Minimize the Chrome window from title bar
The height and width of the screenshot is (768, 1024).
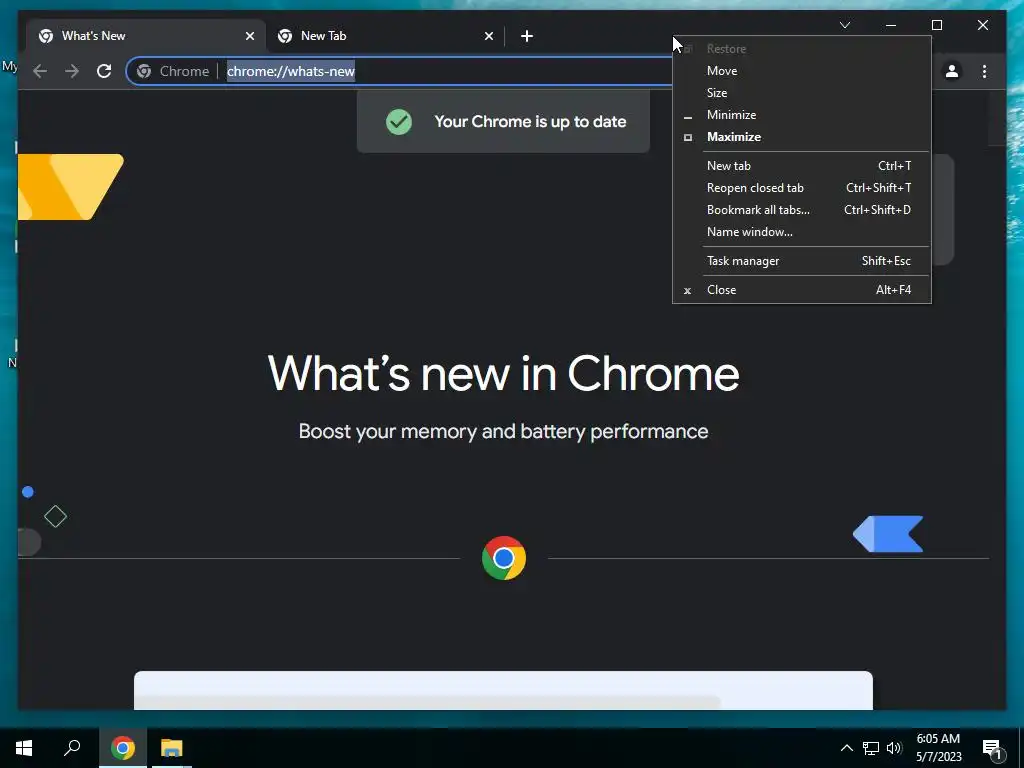(x=891, y=25)
